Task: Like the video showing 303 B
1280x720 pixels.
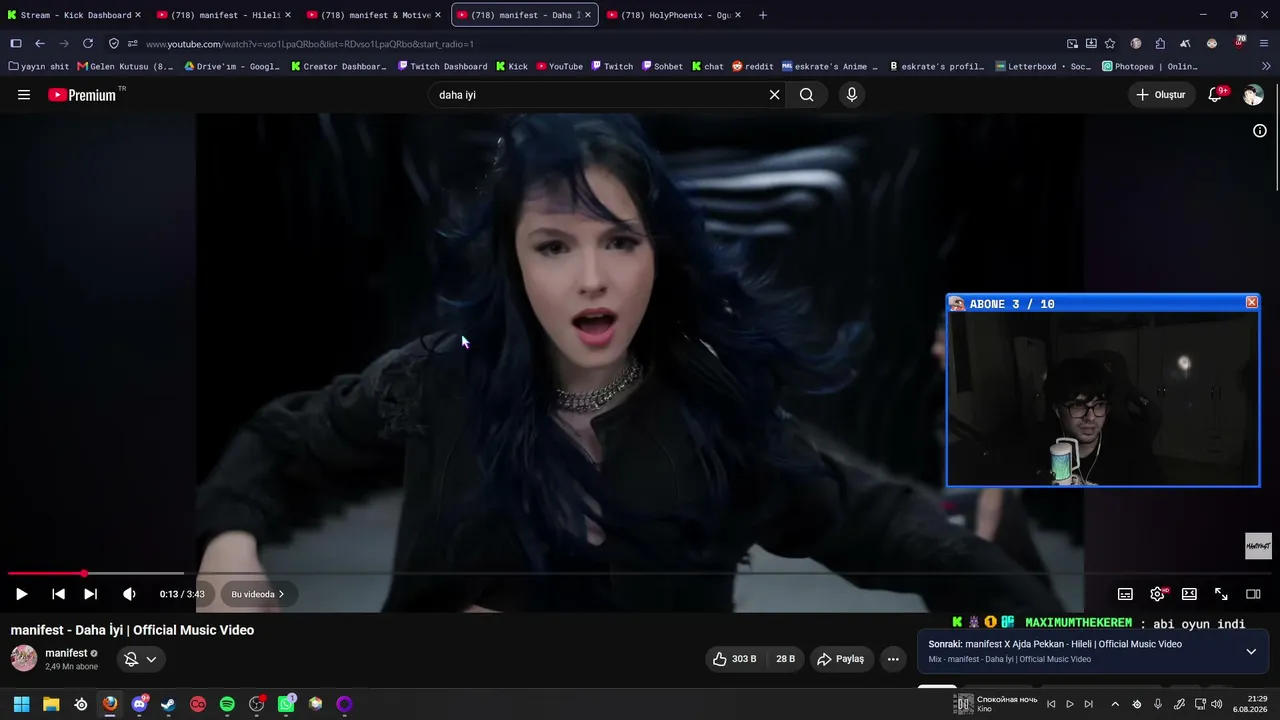Action: [734, 659]
